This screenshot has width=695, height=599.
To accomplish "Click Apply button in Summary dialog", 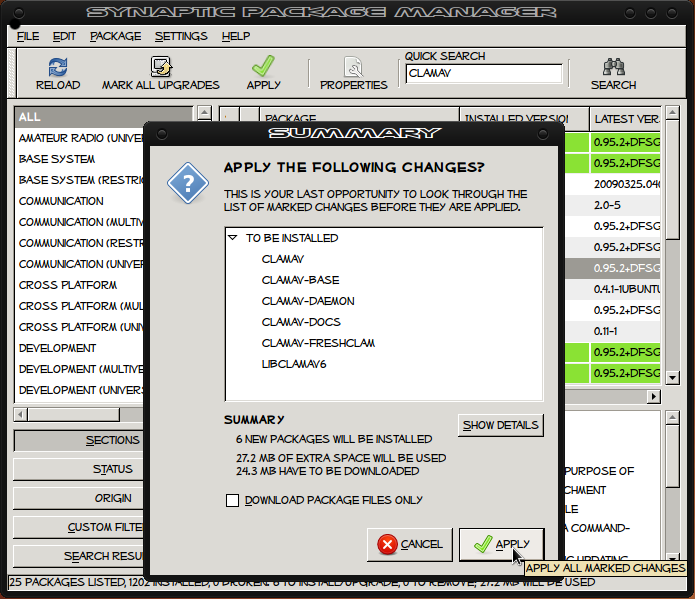I will [x=501, y=544].
